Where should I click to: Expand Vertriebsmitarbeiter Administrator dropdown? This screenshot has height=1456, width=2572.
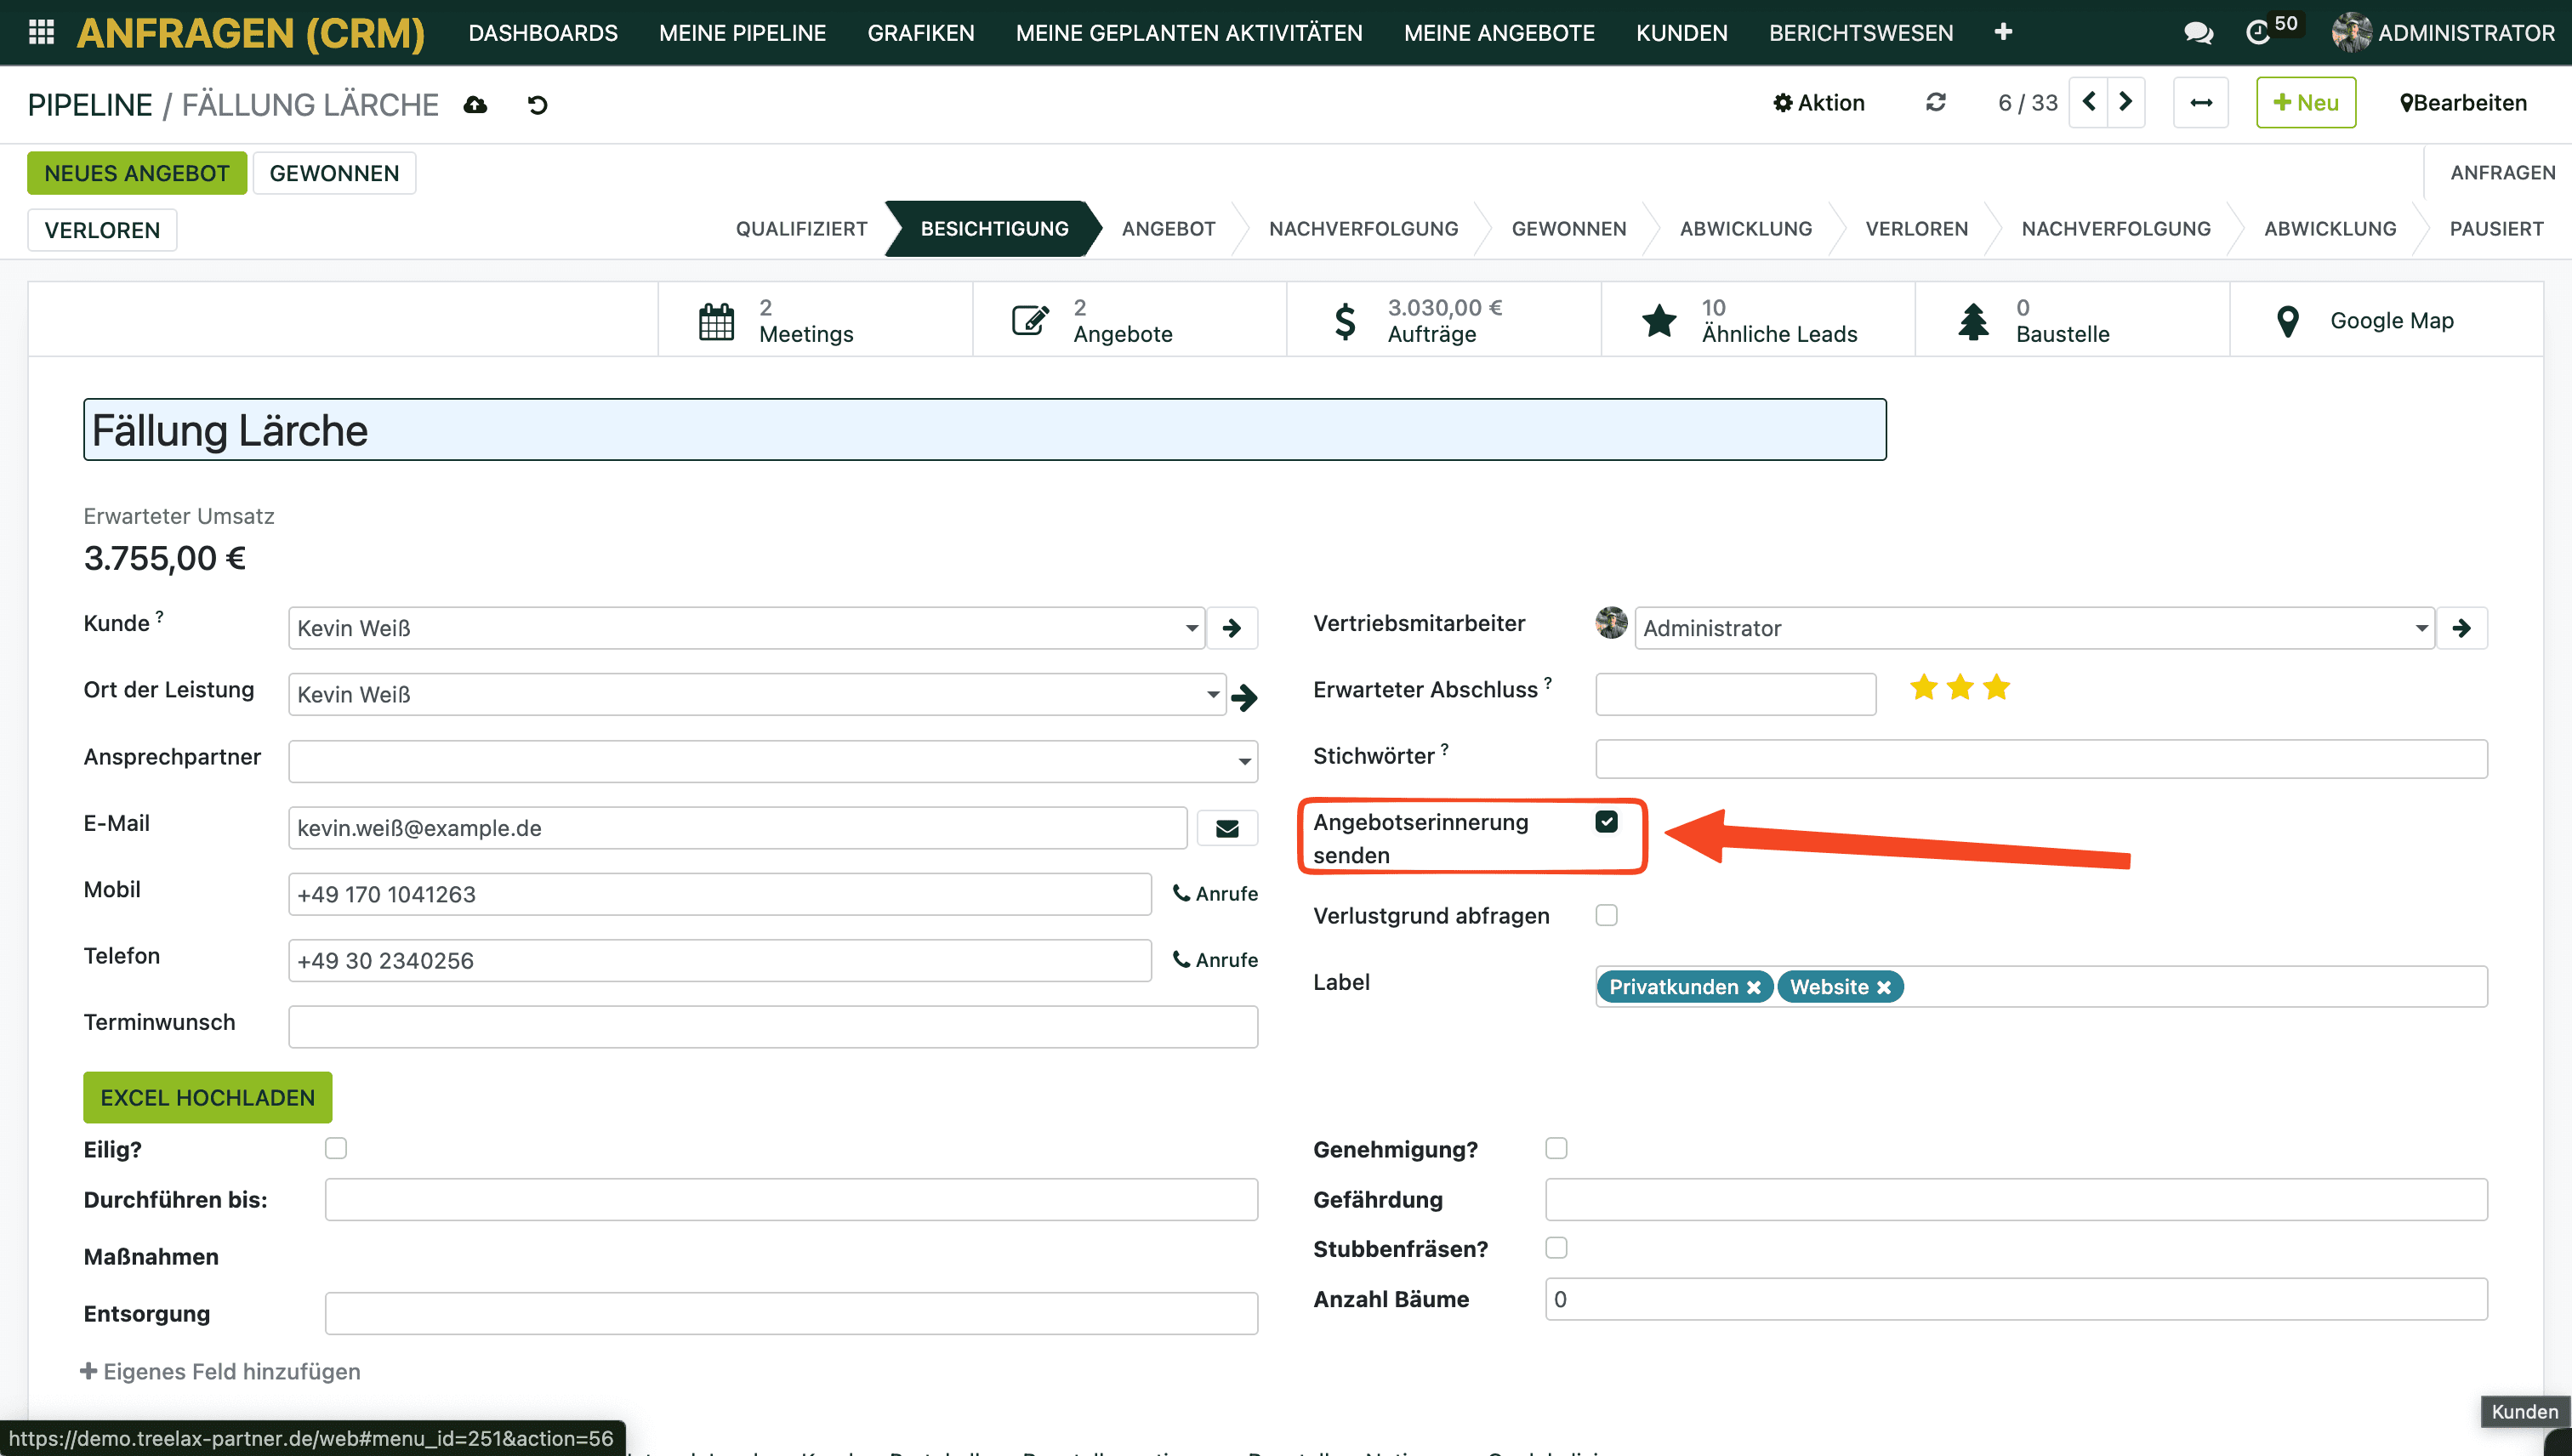click(x=2421, y=628)
